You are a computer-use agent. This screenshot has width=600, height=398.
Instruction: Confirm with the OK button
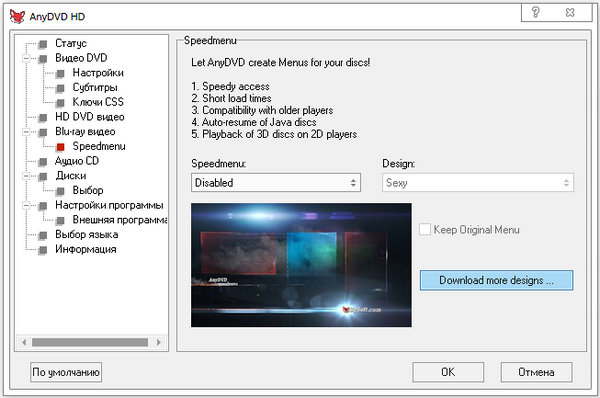click(x=448, y=372)
